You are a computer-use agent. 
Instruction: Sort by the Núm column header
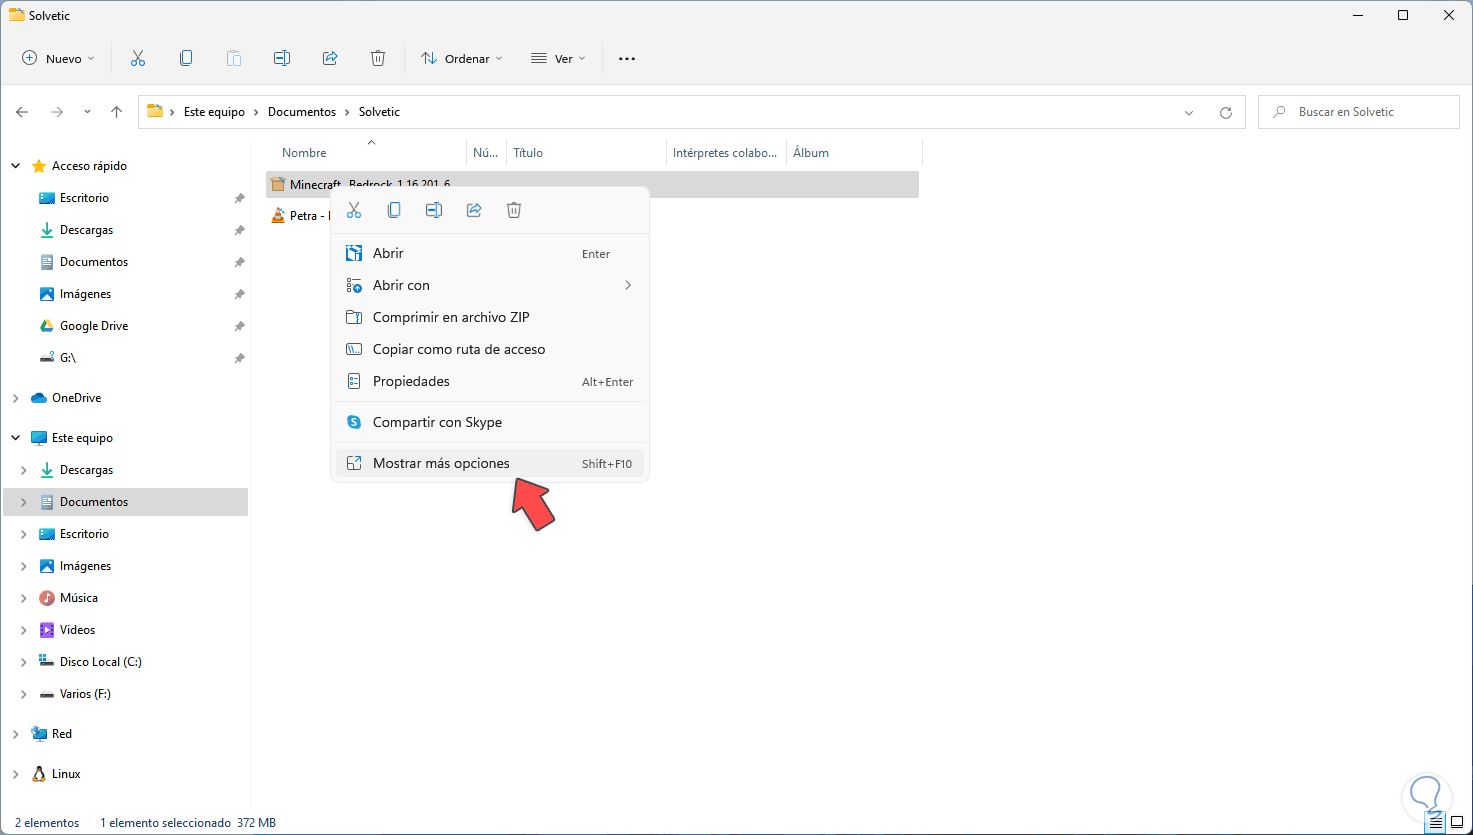click(486, 153)
